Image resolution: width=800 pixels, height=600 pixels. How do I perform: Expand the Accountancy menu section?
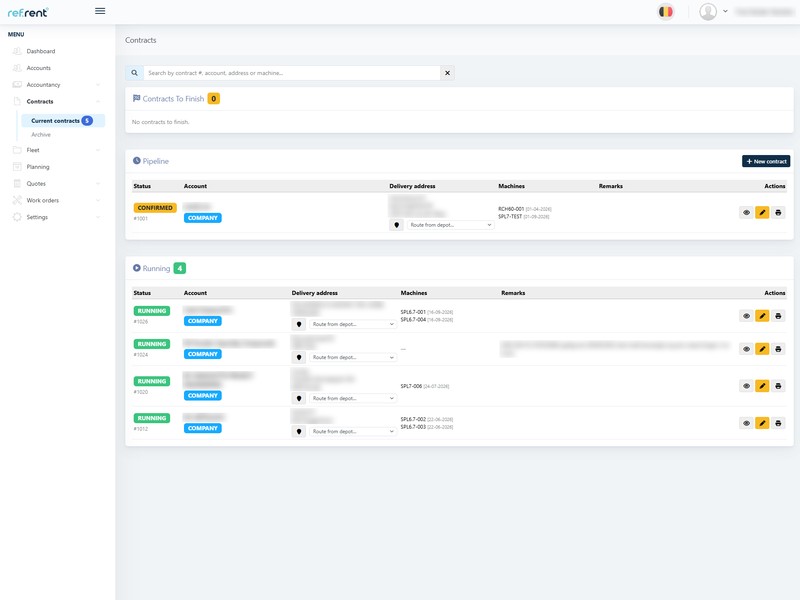(56, 85)
